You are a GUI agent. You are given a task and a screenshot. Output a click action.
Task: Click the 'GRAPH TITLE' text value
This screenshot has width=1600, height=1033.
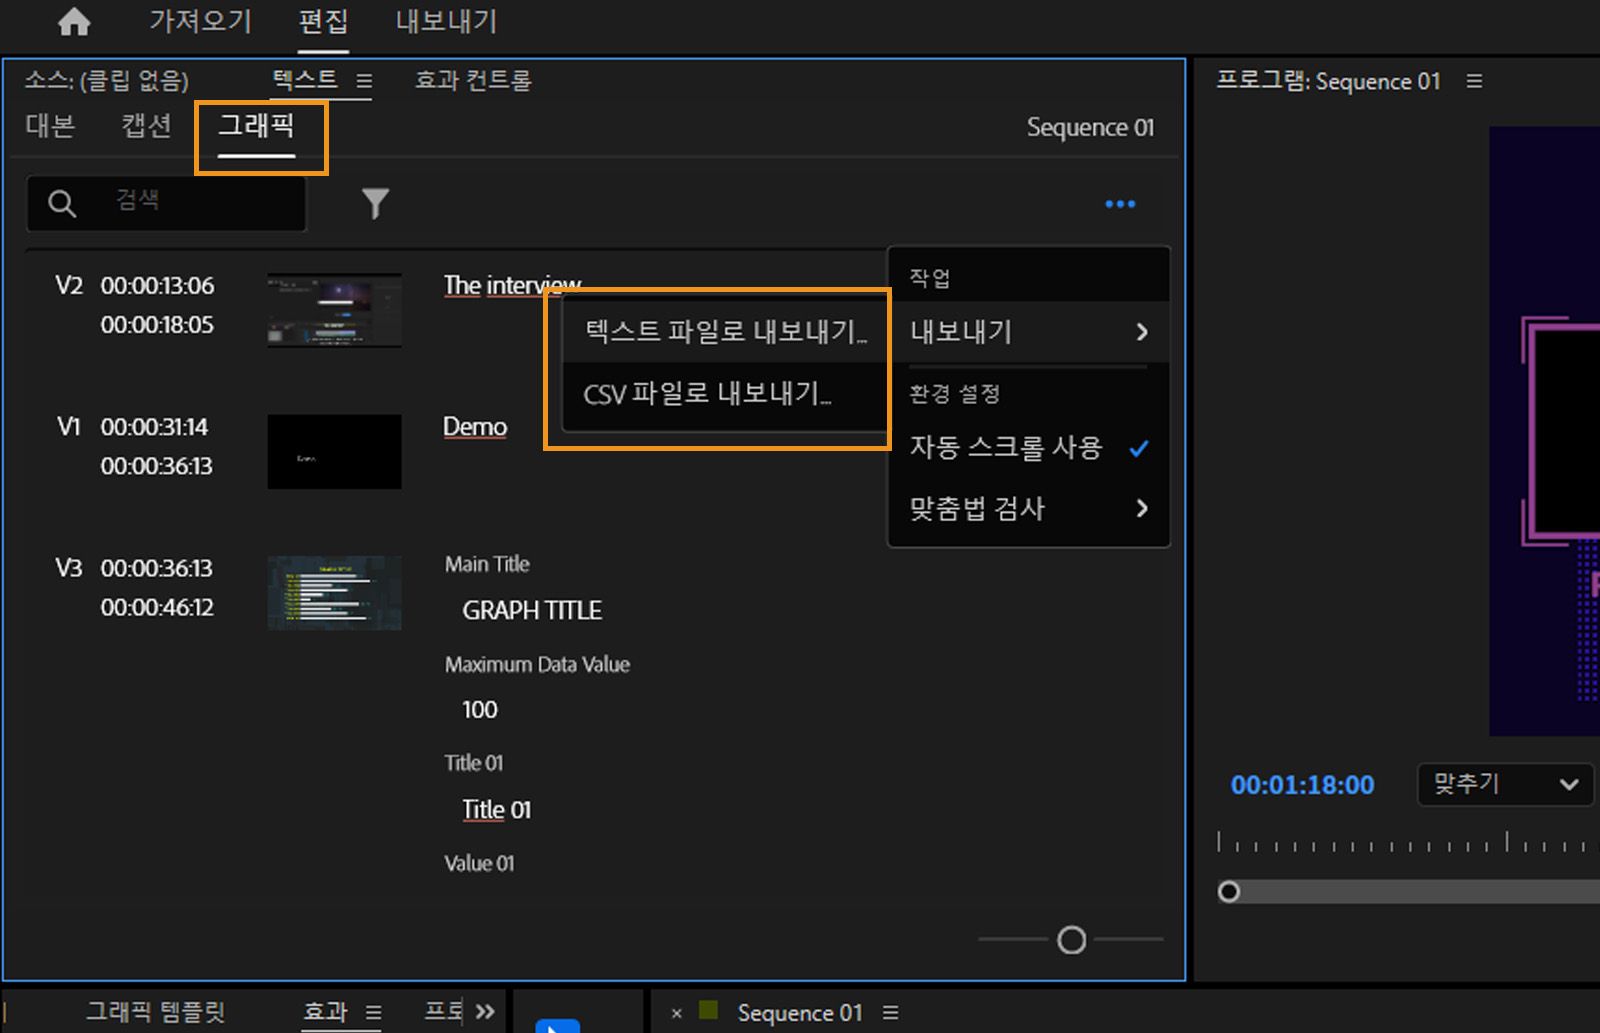coord(532,611)
